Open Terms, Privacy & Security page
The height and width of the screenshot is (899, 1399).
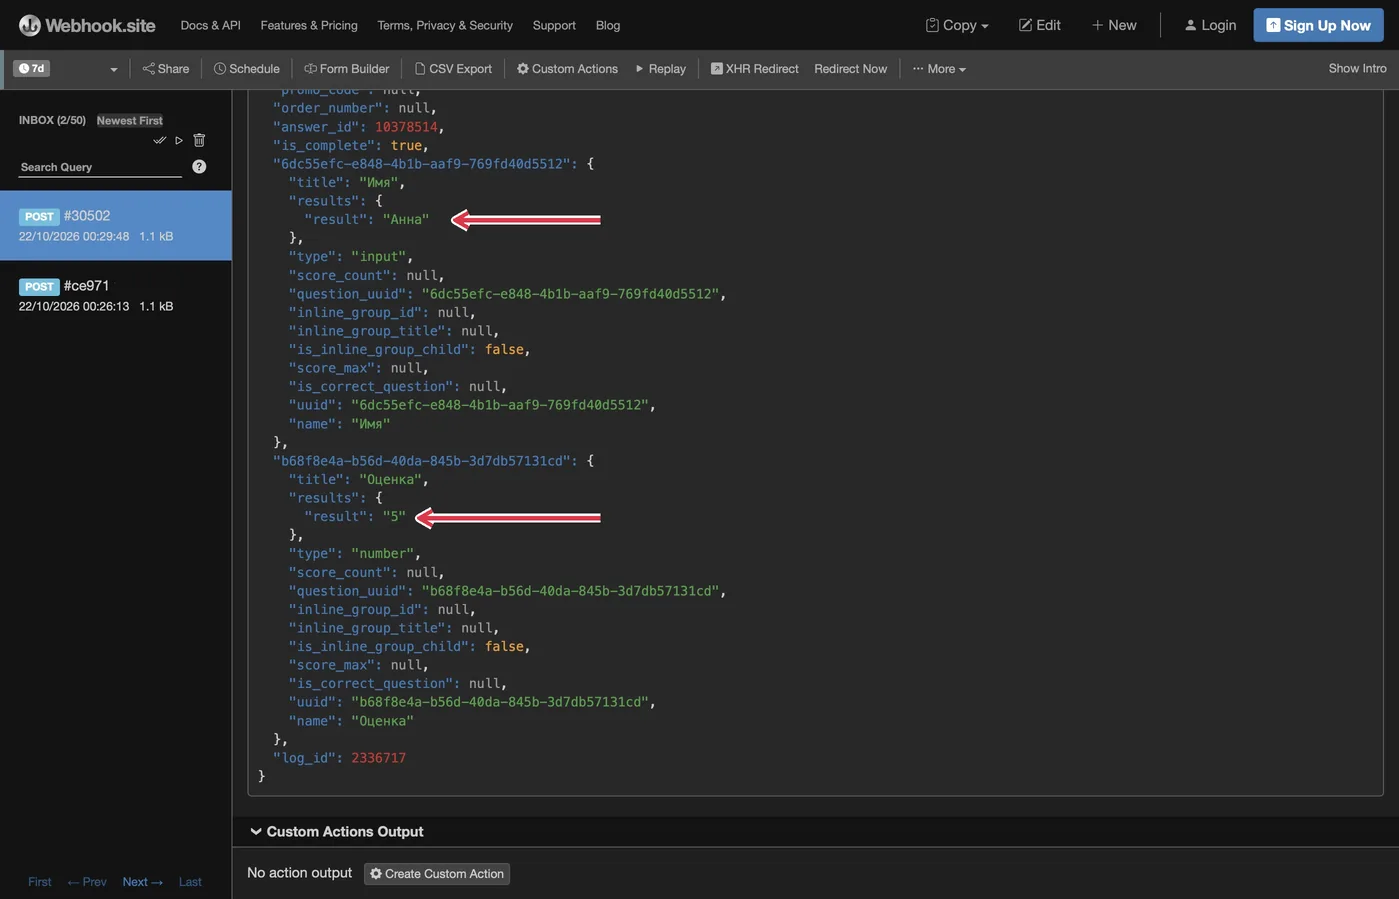[x=445, y=25]
